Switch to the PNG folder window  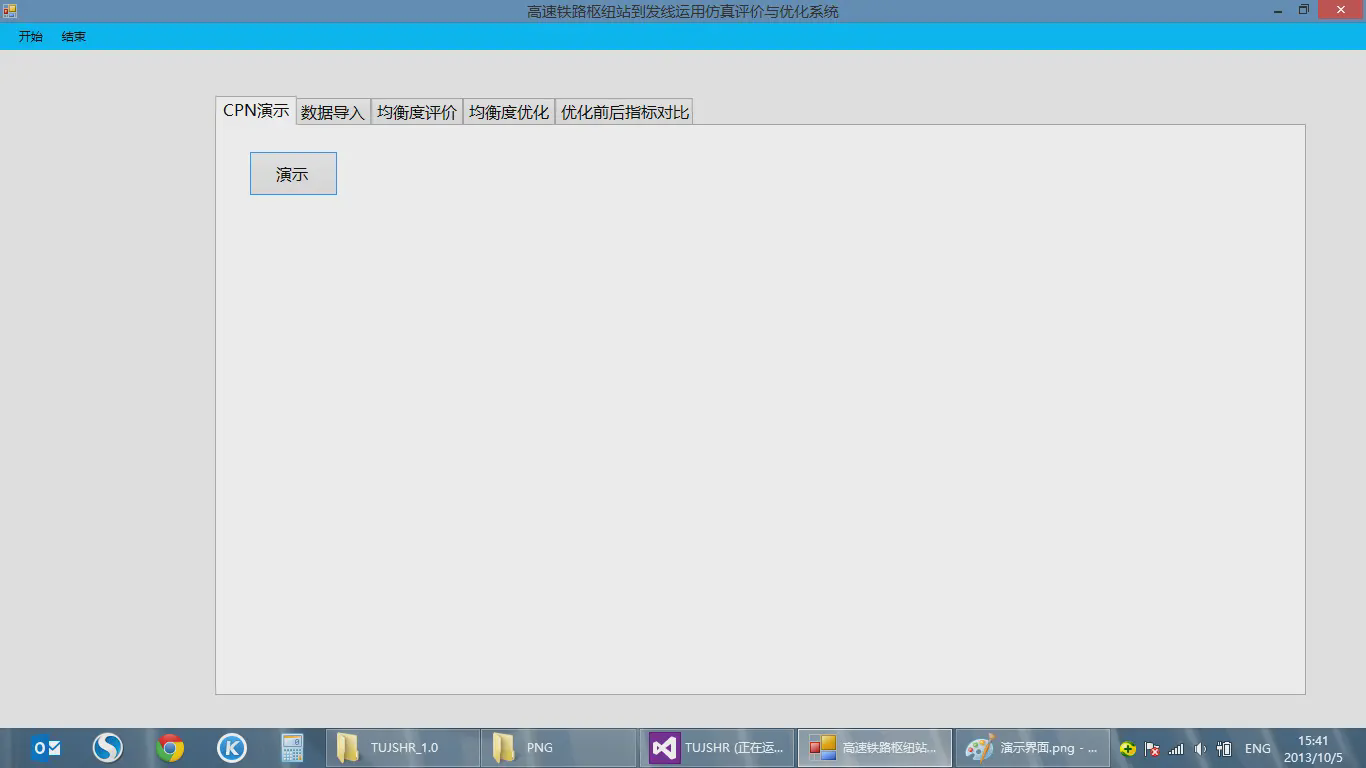(558, 748)
